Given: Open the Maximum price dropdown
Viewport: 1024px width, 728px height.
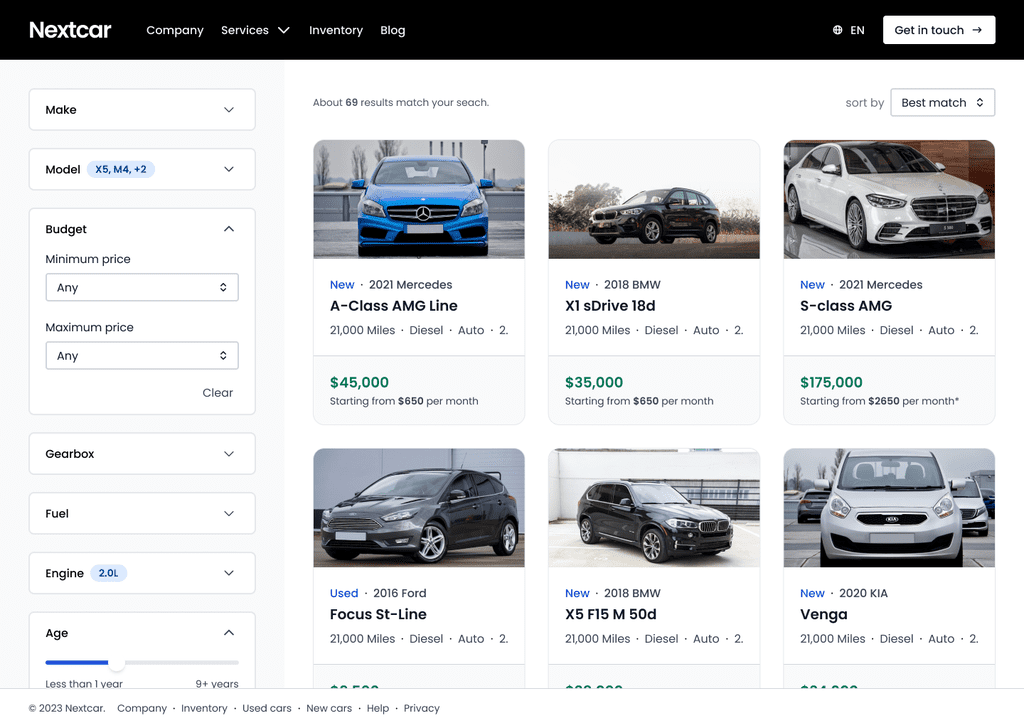Looking at the screenshot, I should [x=142, y=356].
